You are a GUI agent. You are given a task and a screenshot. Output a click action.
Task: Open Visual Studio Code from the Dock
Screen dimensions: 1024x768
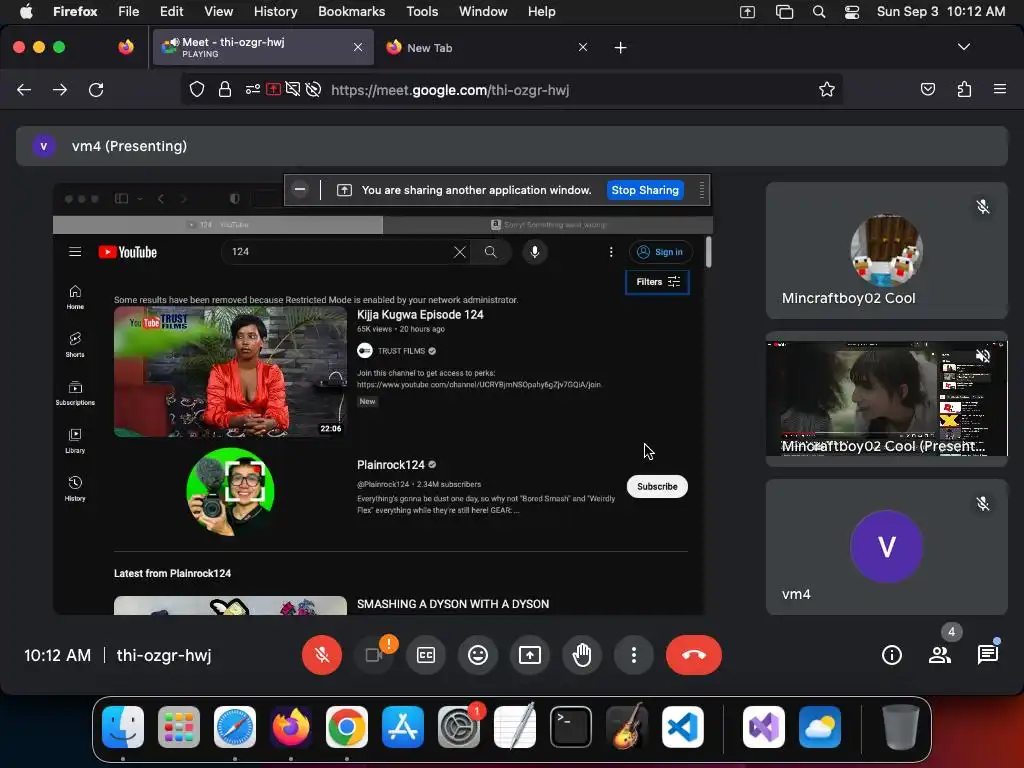pyautogui.click(x=682, y=727)
